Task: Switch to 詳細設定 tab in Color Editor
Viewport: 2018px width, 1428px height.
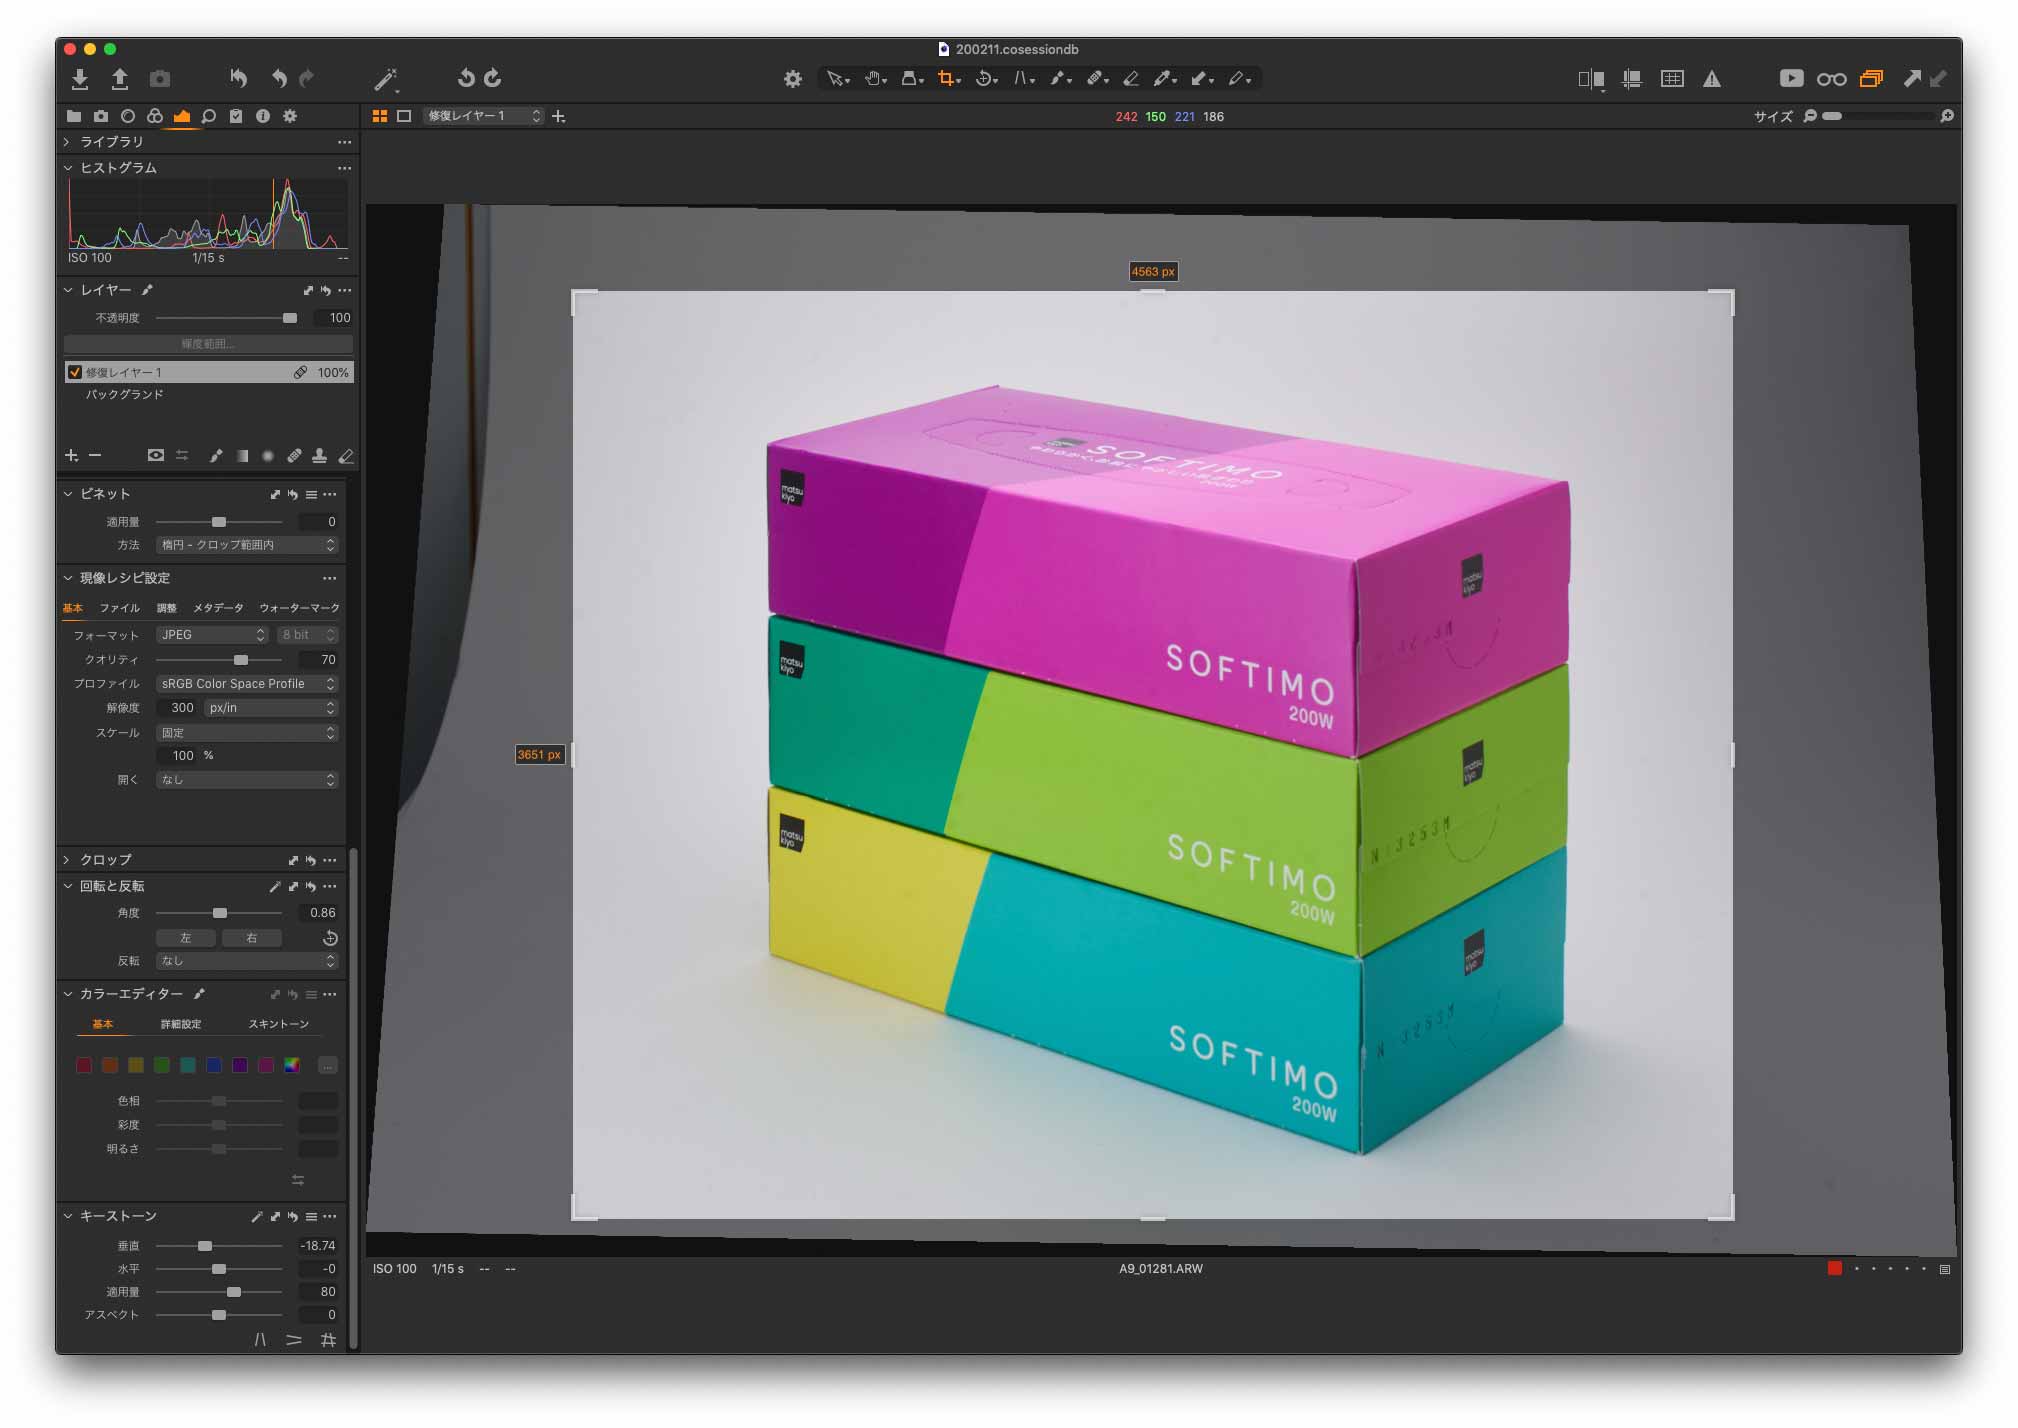Action: tap(181, 1024)
